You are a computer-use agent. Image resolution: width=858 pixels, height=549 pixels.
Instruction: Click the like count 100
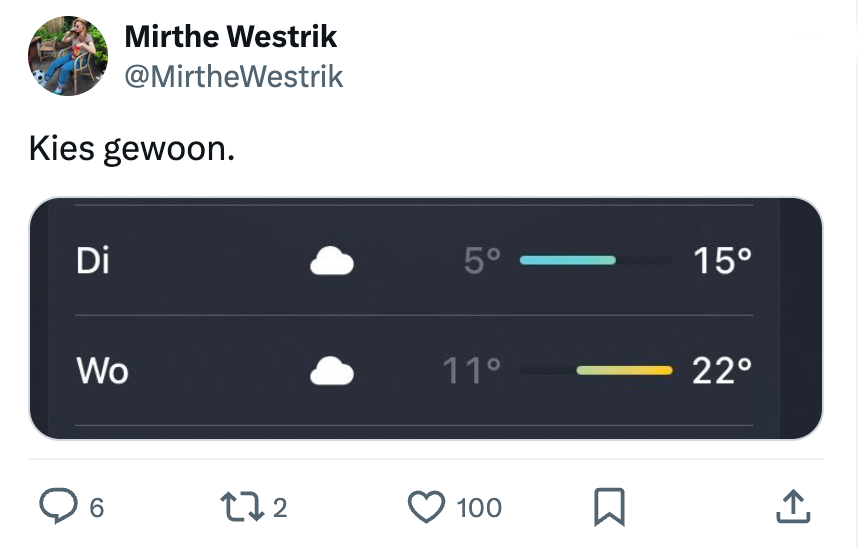(479, 508)
